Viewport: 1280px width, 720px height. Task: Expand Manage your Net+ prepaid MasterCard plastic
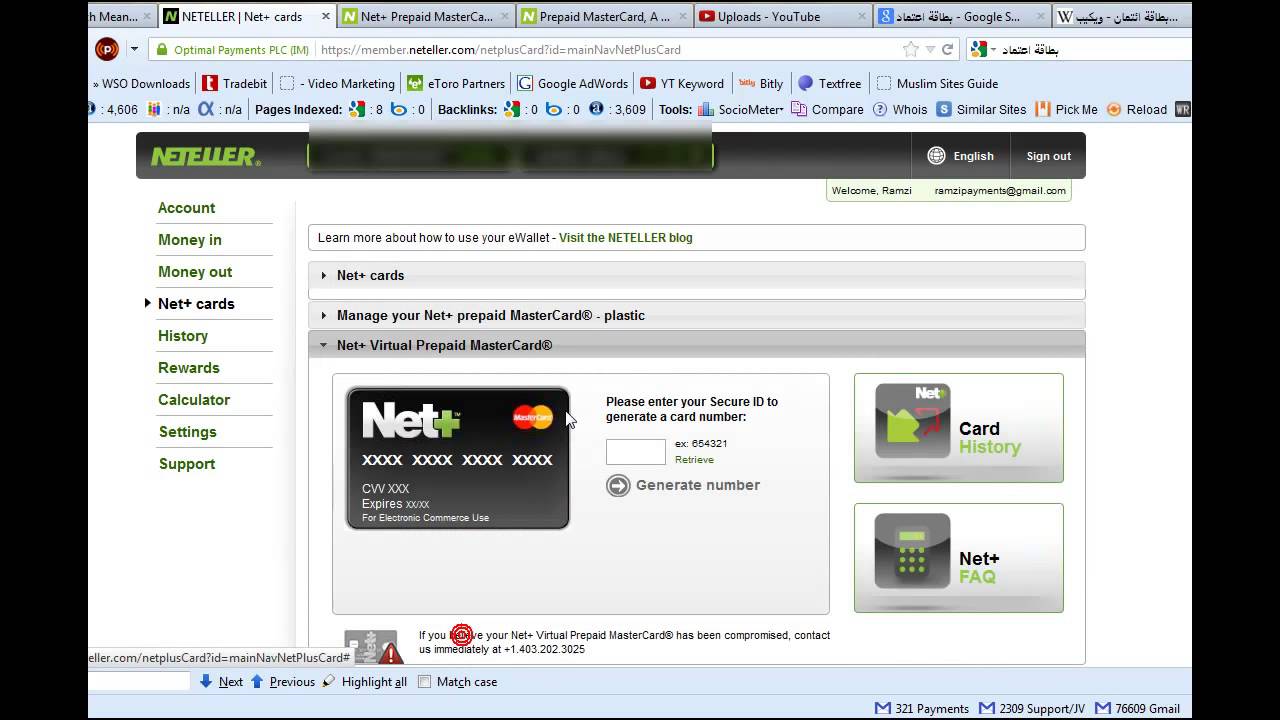click(697, 316)
